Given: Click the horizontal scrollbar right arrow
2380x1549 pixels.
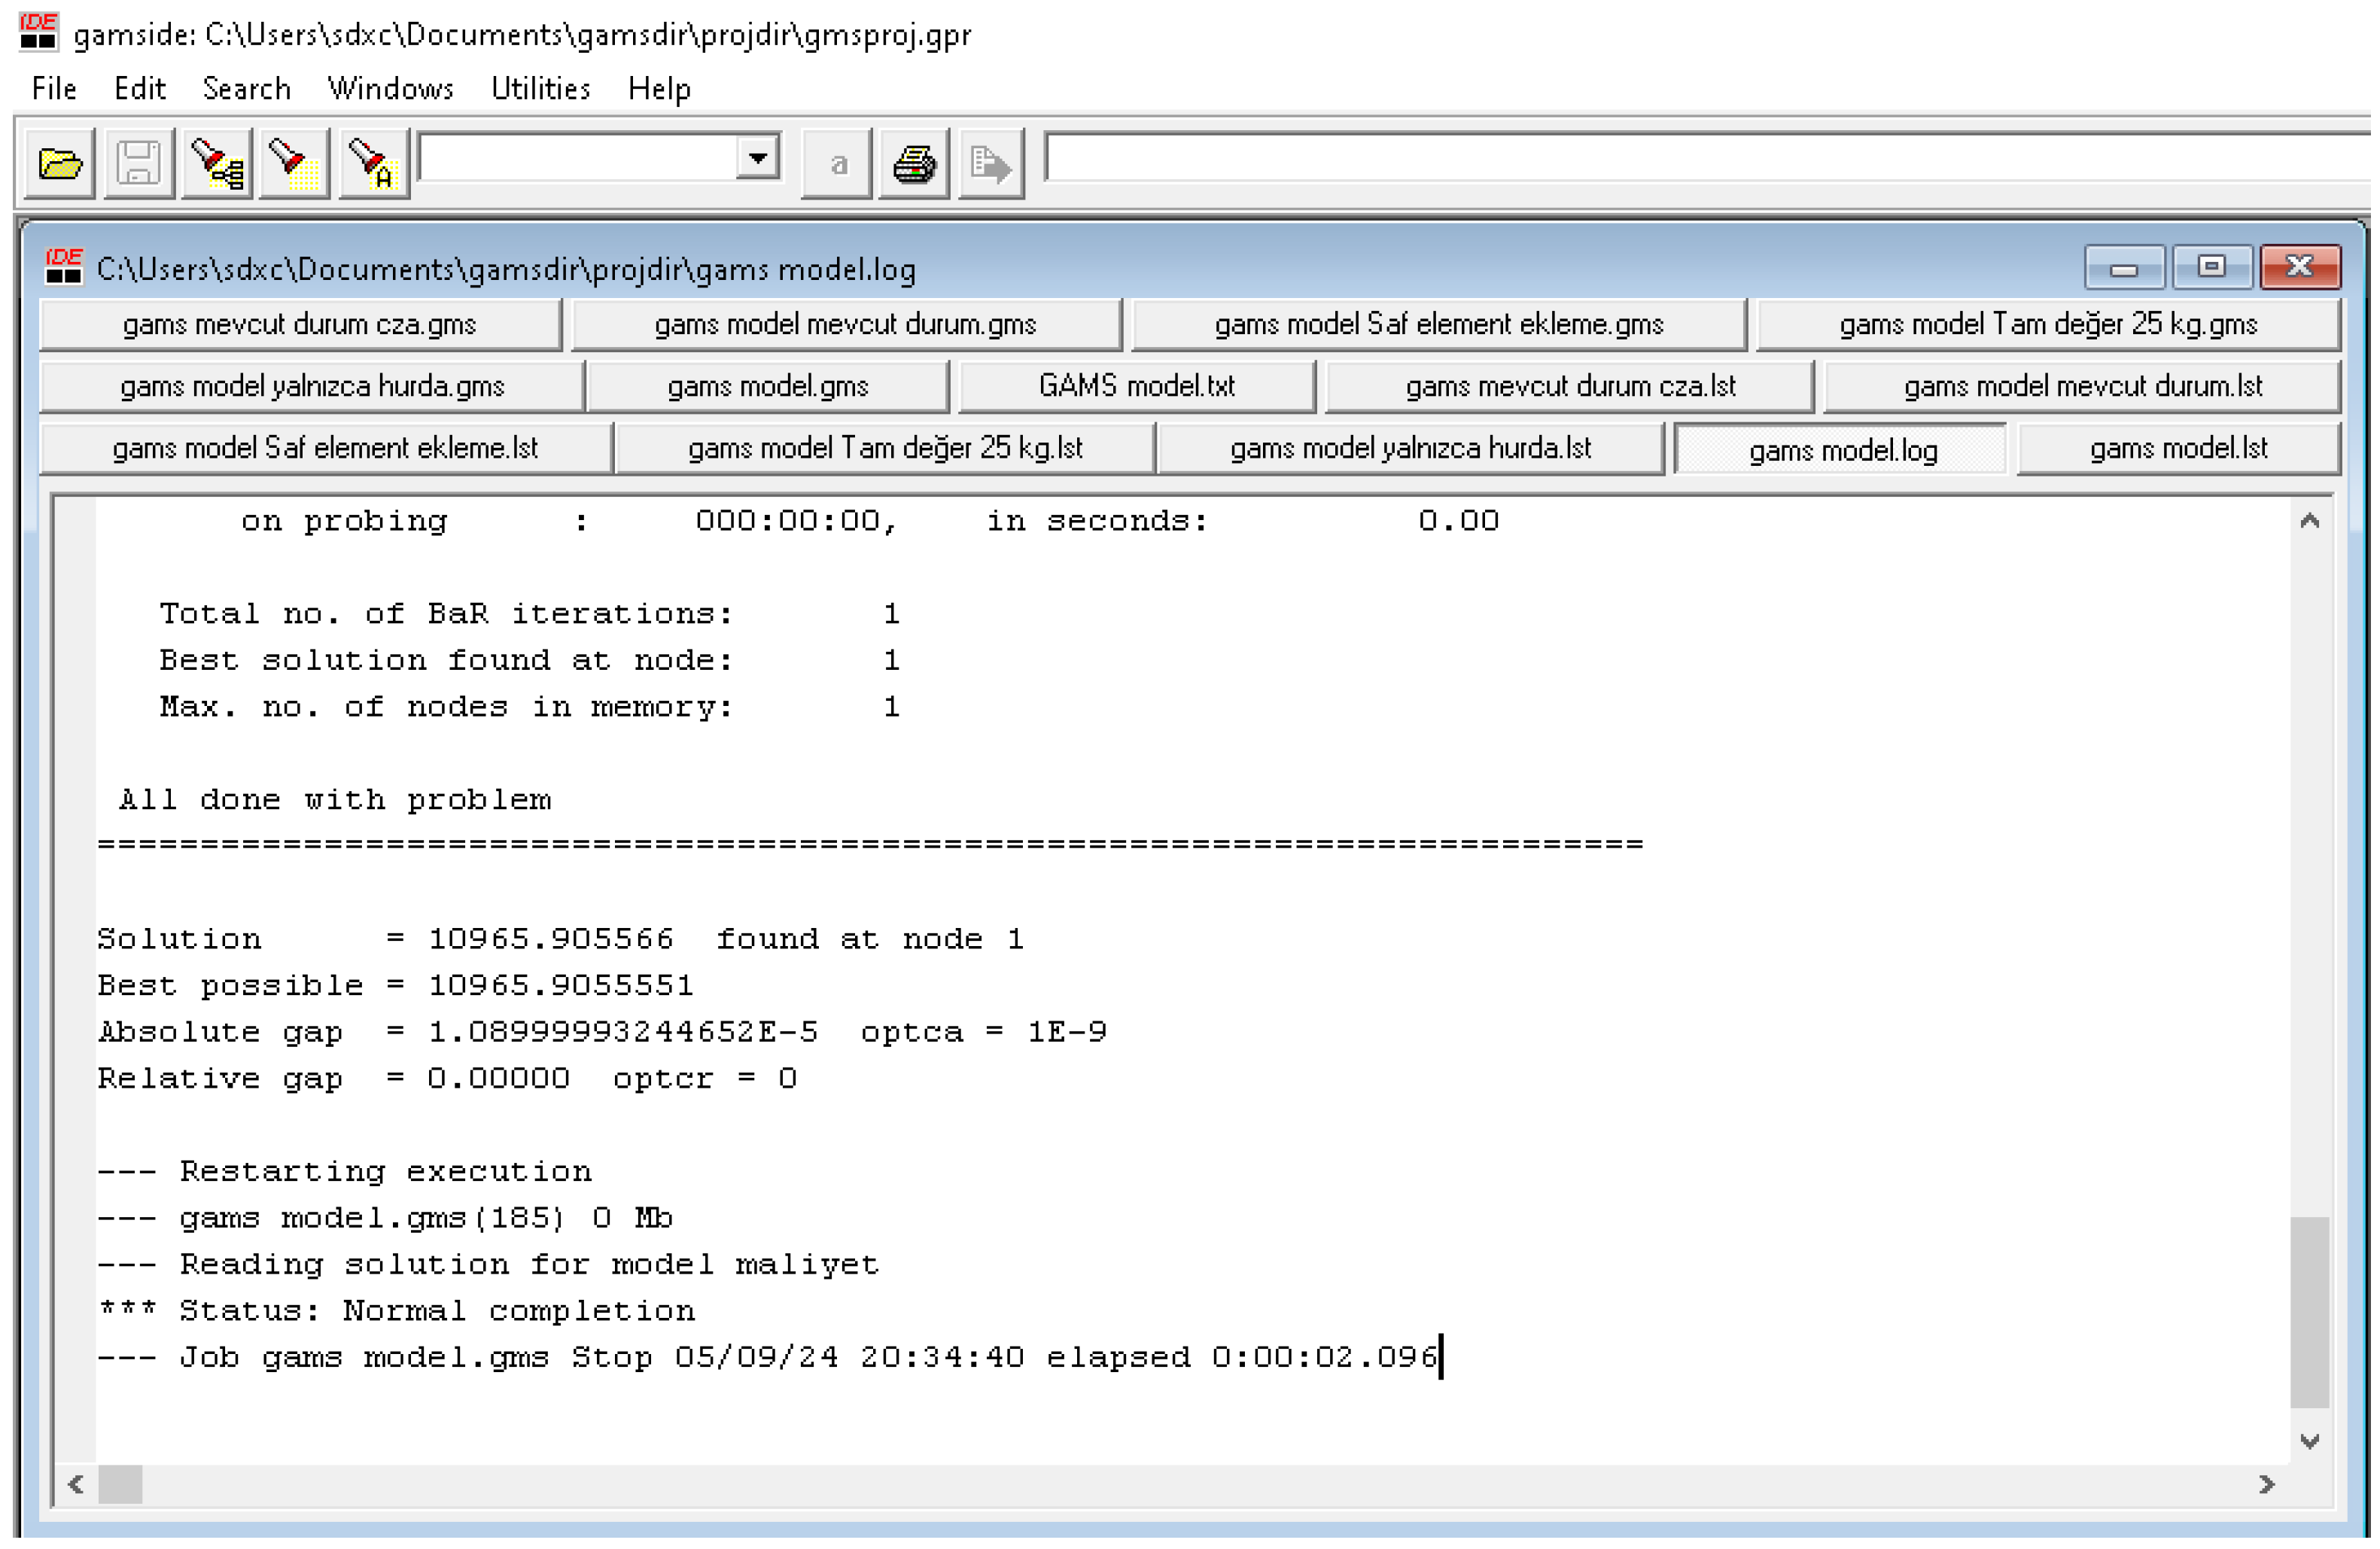Looking at the screenshot, I should coord(2266,1484).
